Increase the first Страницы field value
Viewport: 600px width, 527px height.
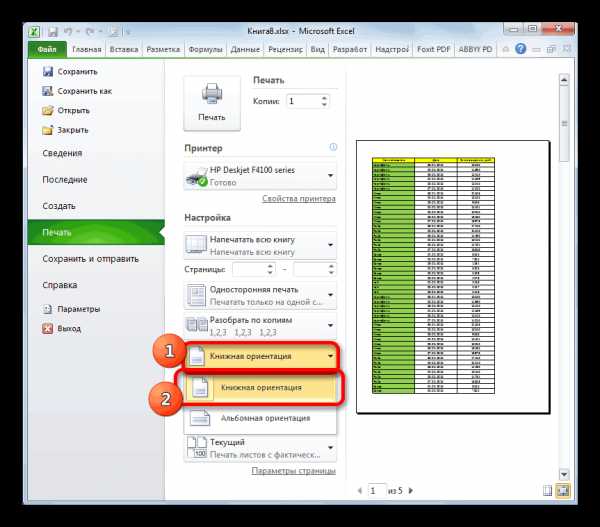(x=270, y=266)
